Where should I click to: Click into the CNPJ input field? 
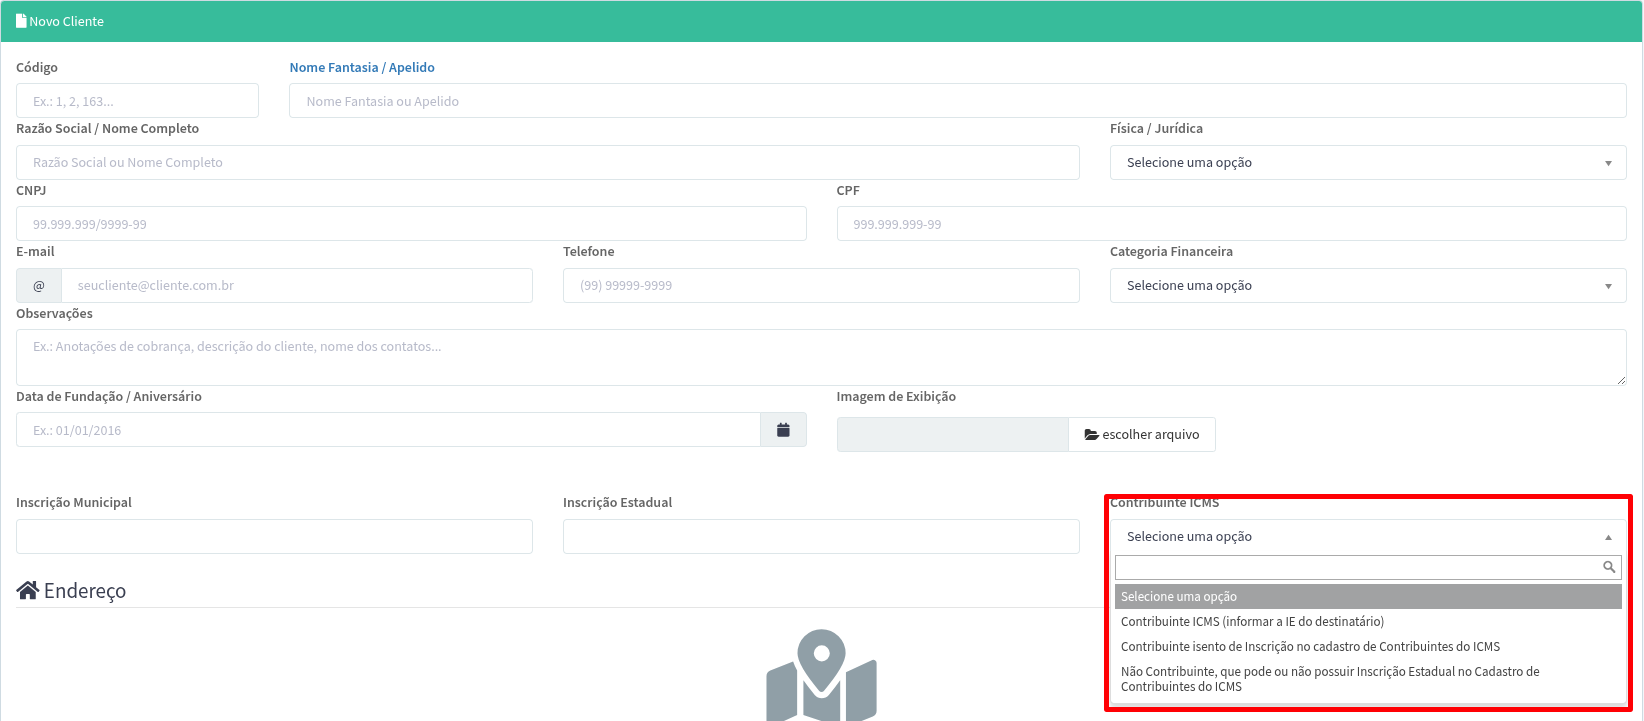(x=411, y=224)
